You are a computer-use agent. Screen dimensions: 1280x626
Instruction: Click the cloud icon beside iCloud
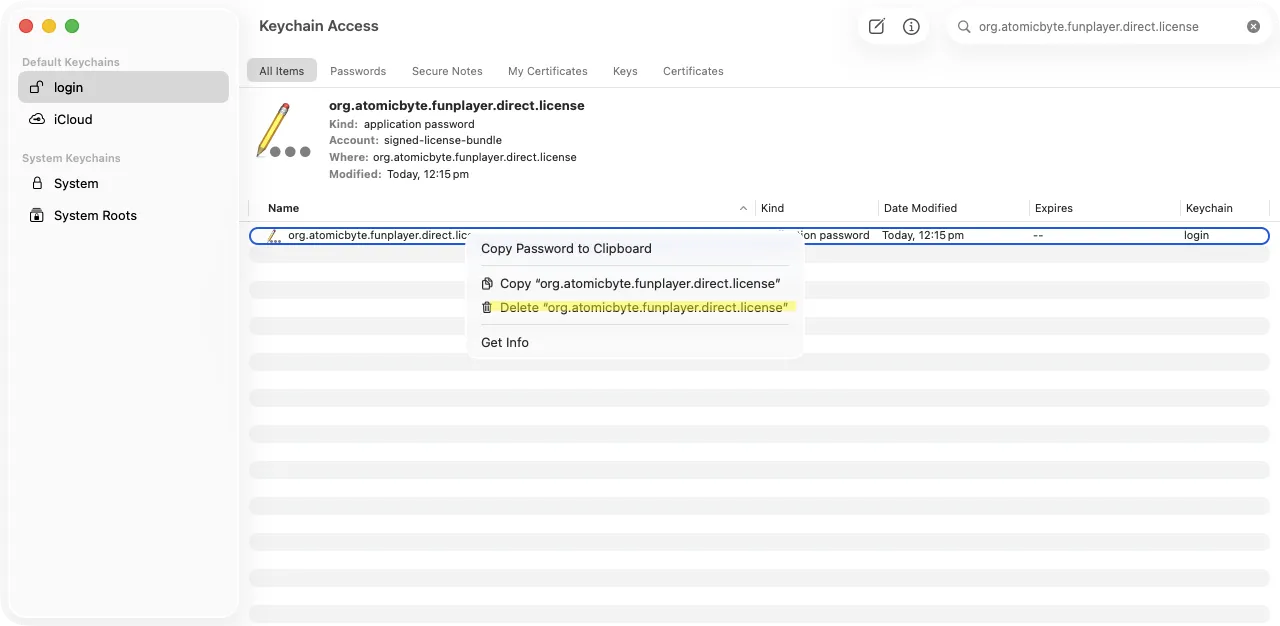[x=37, y=119]
